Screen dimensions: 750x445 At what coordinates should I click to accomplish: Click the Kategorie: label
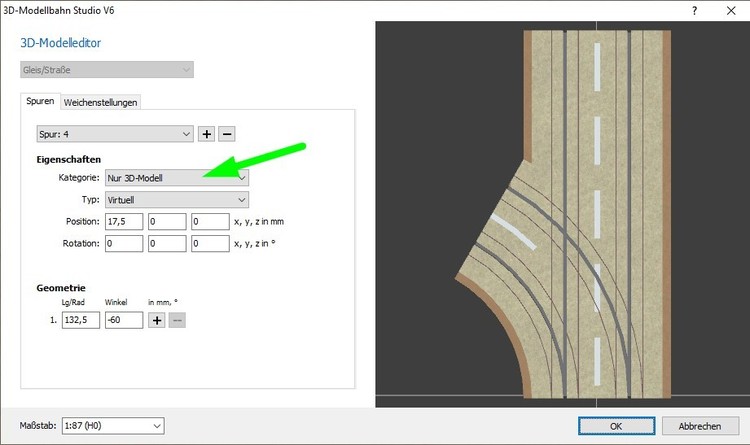79,178
